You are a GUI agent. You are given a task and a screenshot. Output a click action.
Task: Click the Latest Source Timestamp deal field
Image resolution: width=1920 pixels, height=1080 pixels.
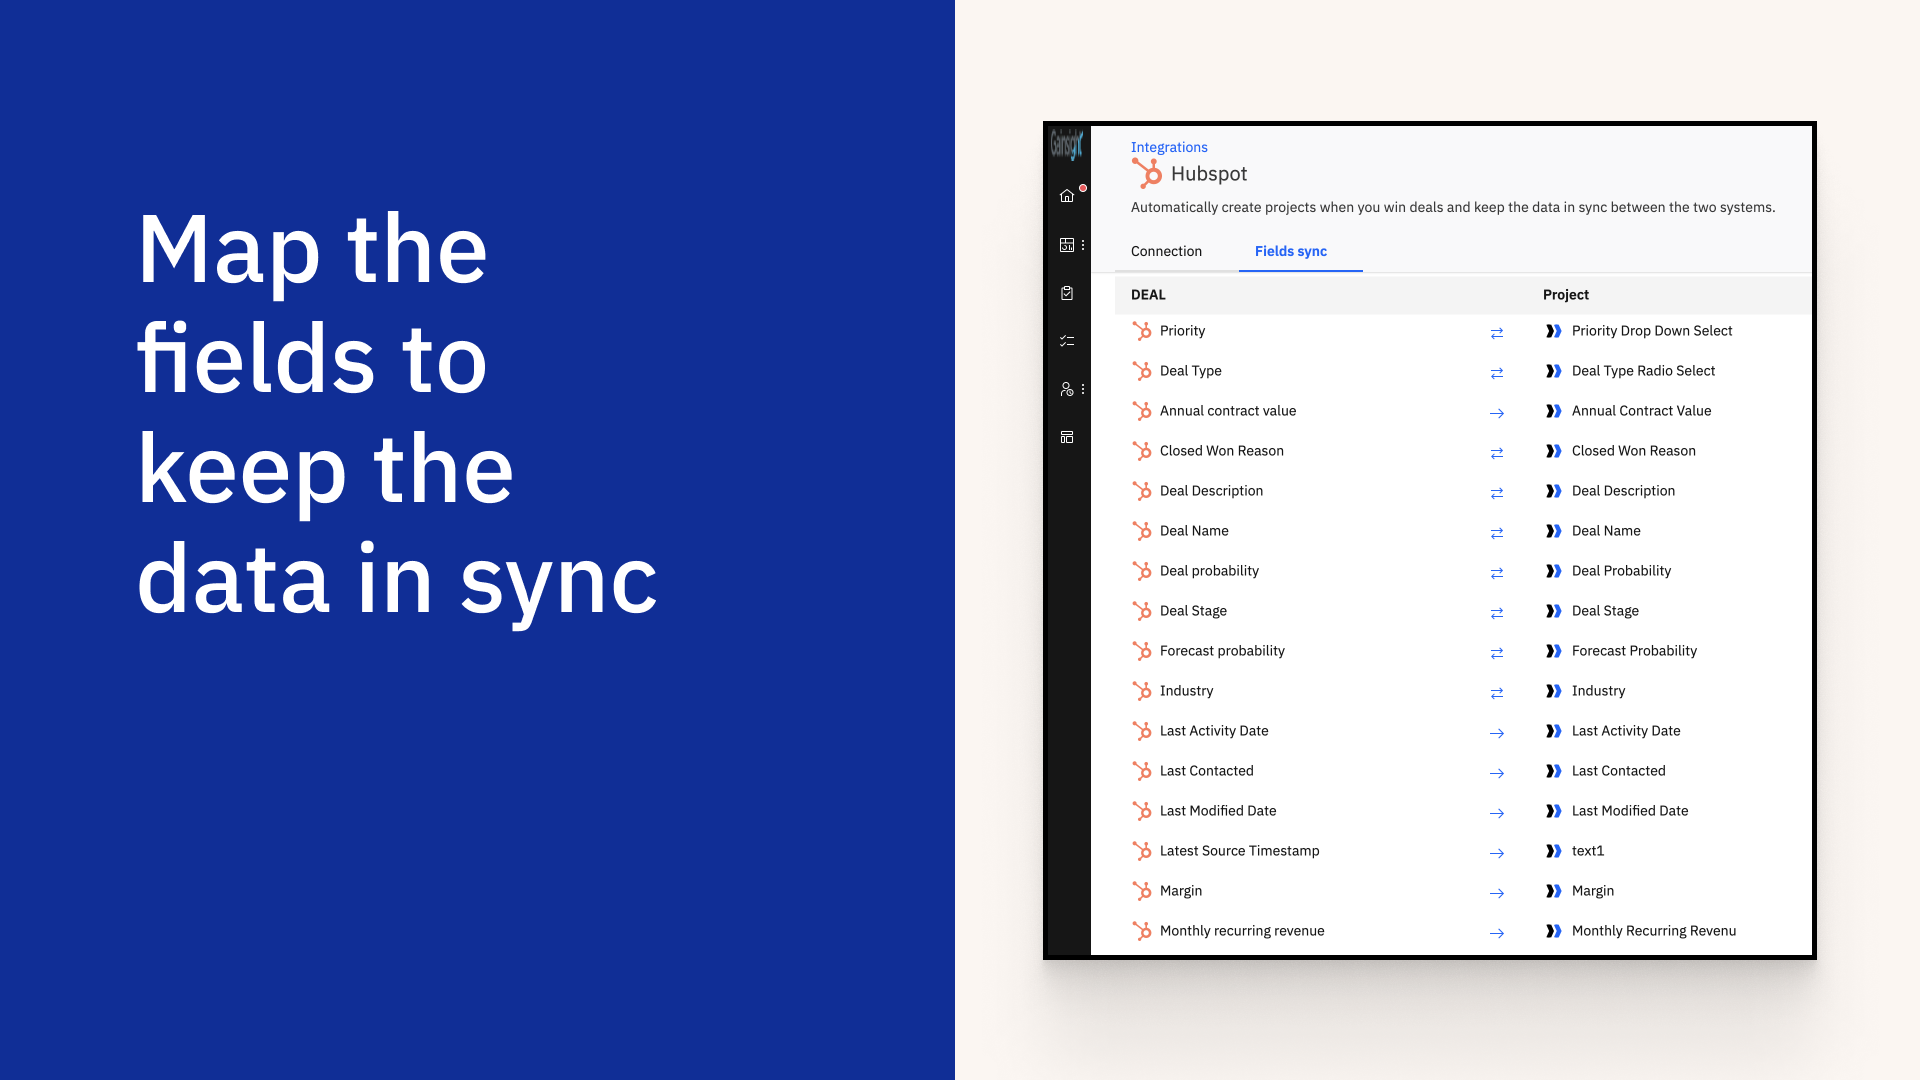[1239, 851]
